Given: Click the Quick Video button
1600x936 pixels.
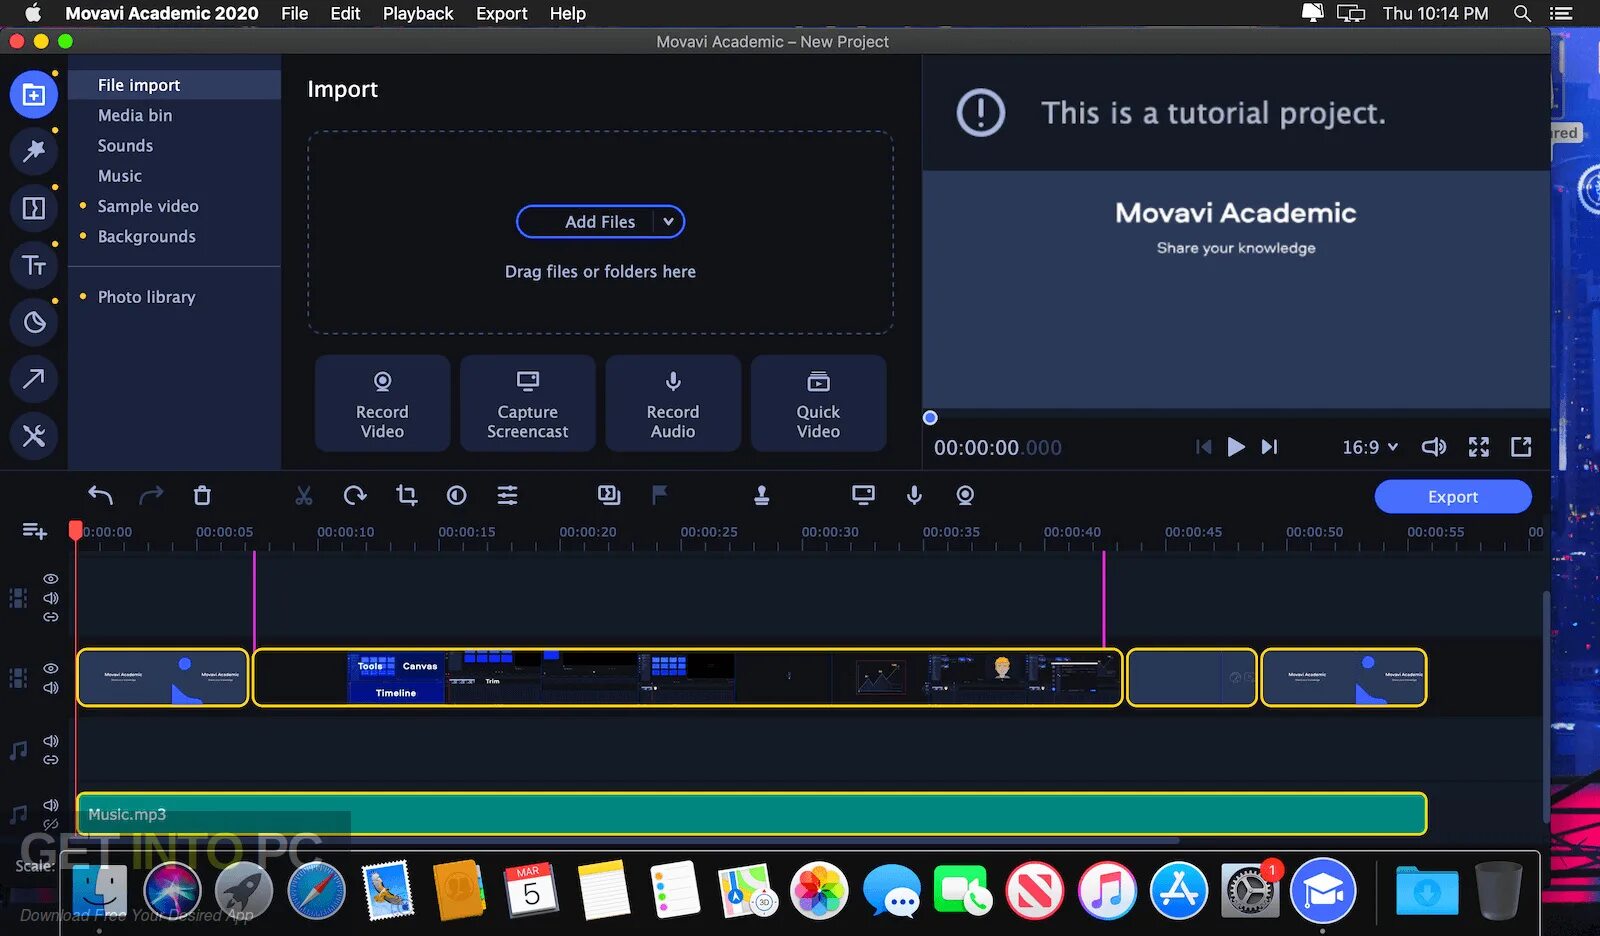Looking at the screenshot, I should [818, 404].
